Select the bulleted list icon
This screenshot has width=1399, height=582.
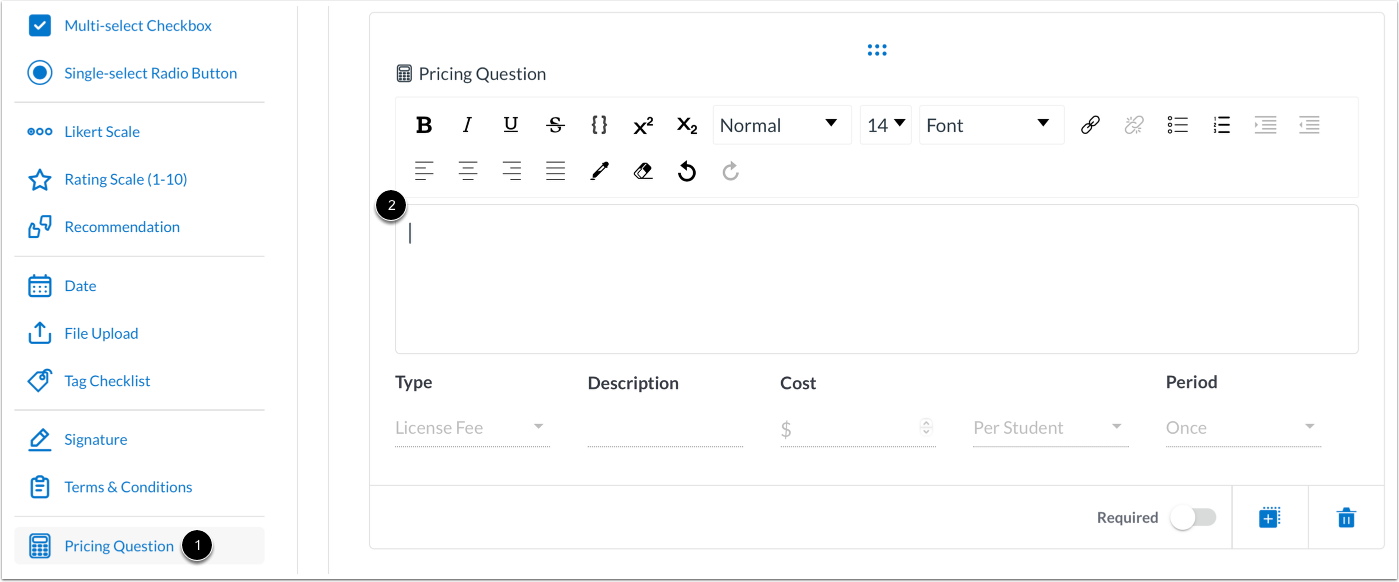tap(1177, 124)
